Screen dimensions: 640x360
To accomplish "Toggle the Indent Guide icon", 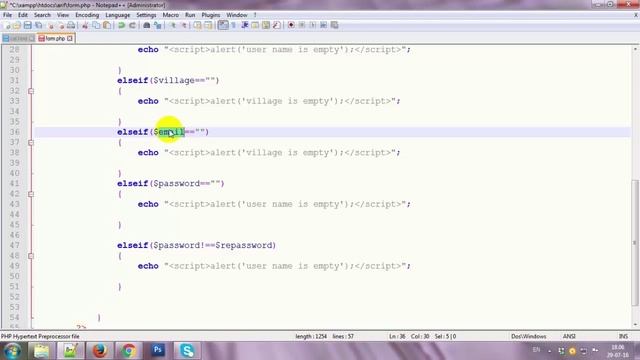I will point(245,25).
